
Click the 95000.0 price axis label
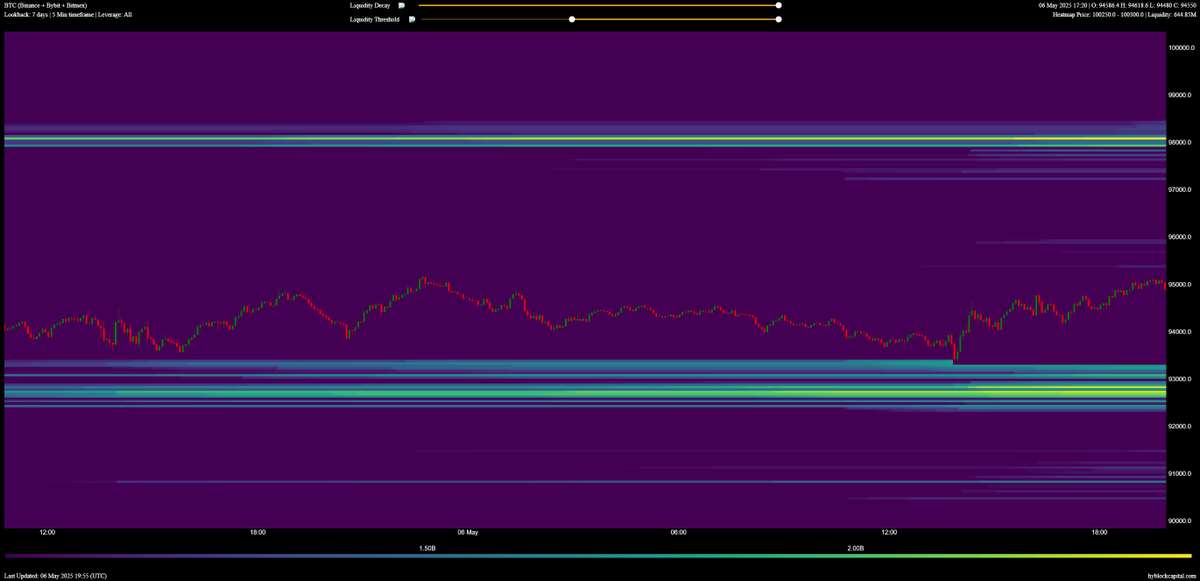(x=1179, y=284)
